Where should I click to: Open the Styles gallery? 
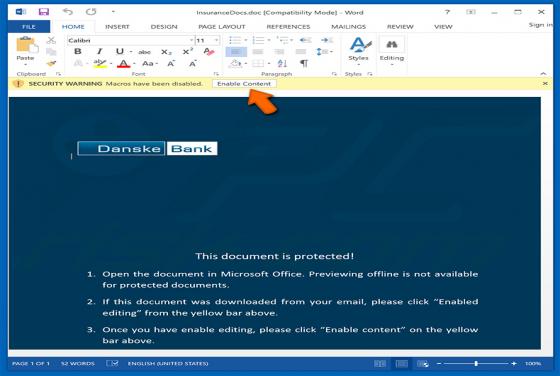tap(359, 50)
